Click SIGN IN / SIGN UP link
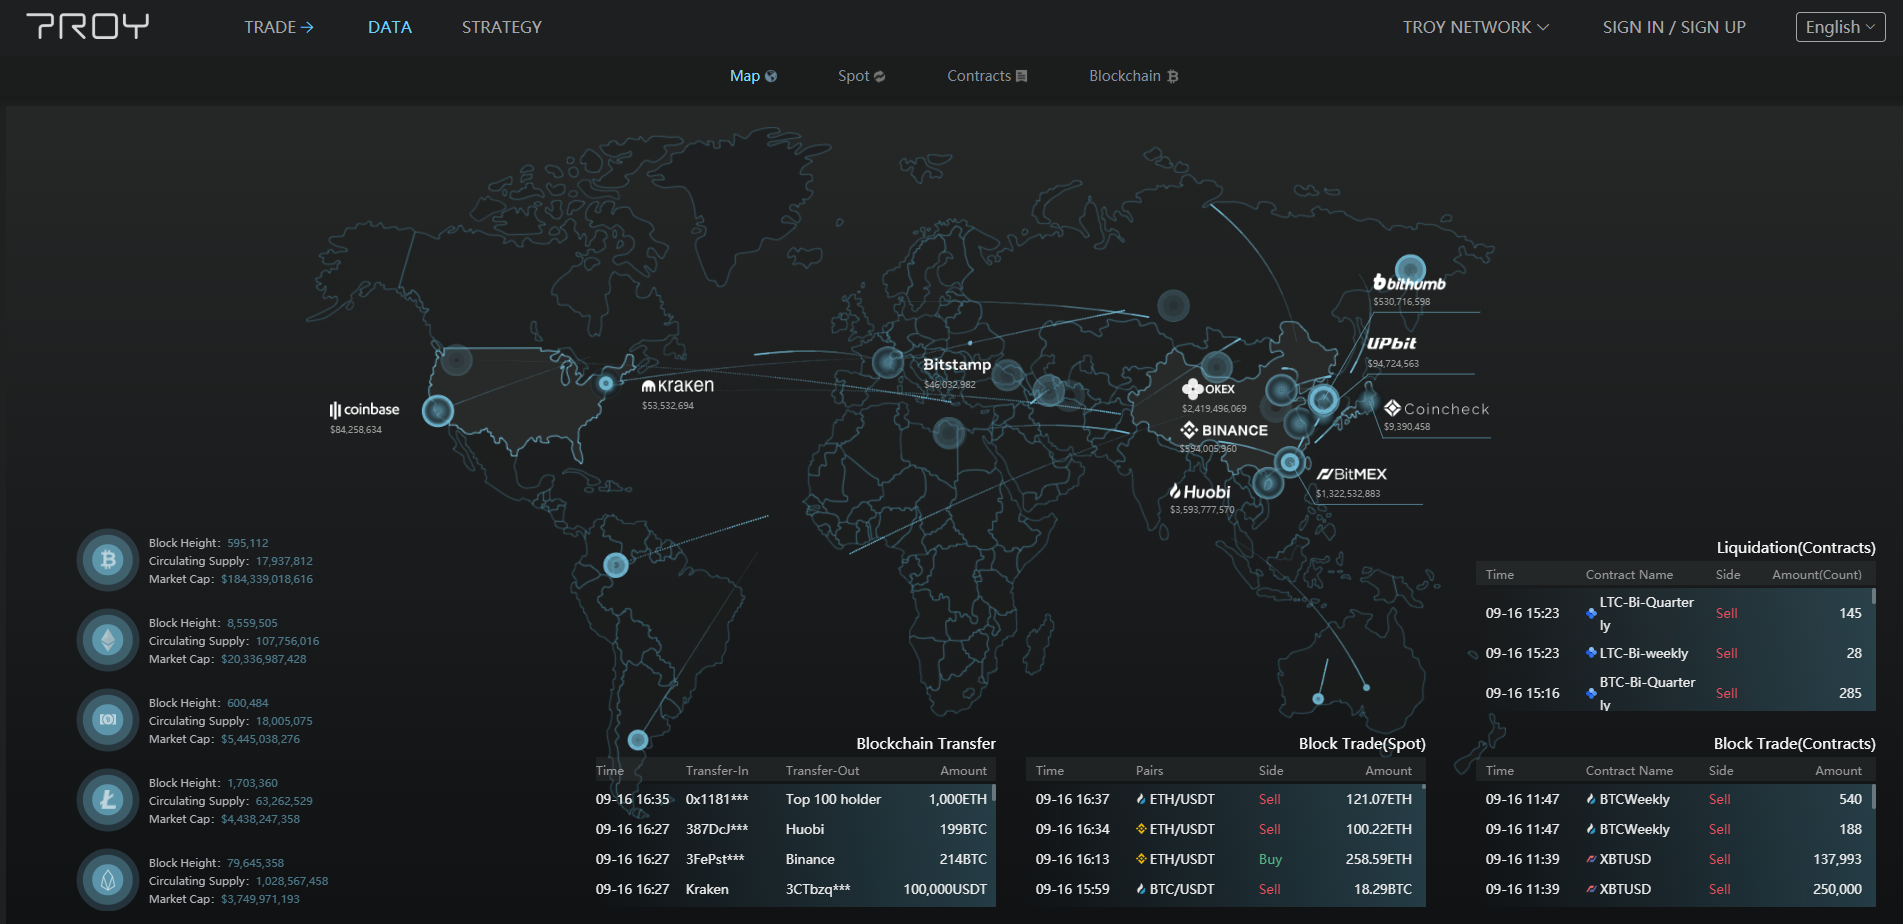Screen dimensions: 1903x924 click(x=1674, y=27)
